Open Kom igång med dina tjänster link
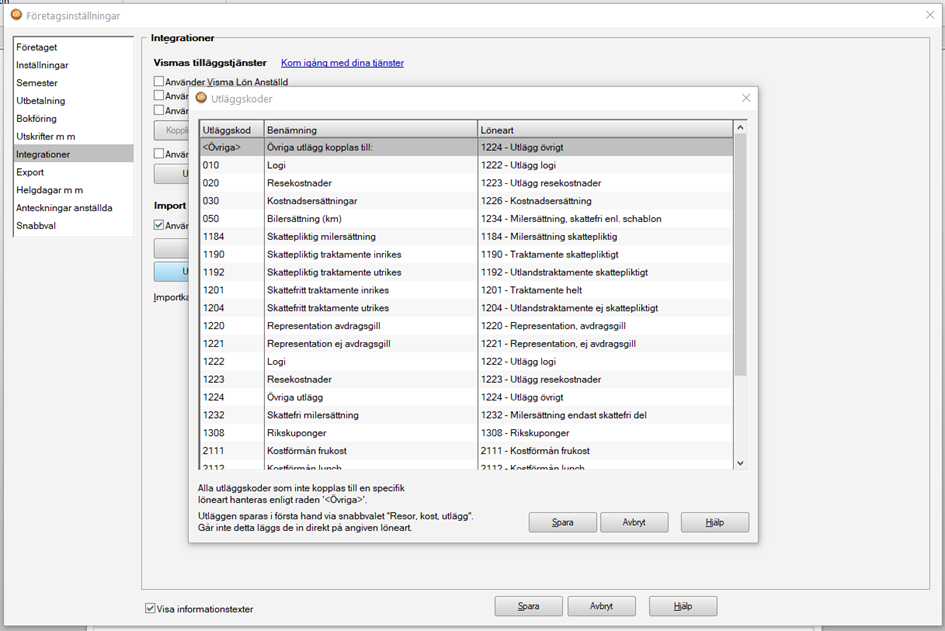945x631 pixels. click(342, 63)
